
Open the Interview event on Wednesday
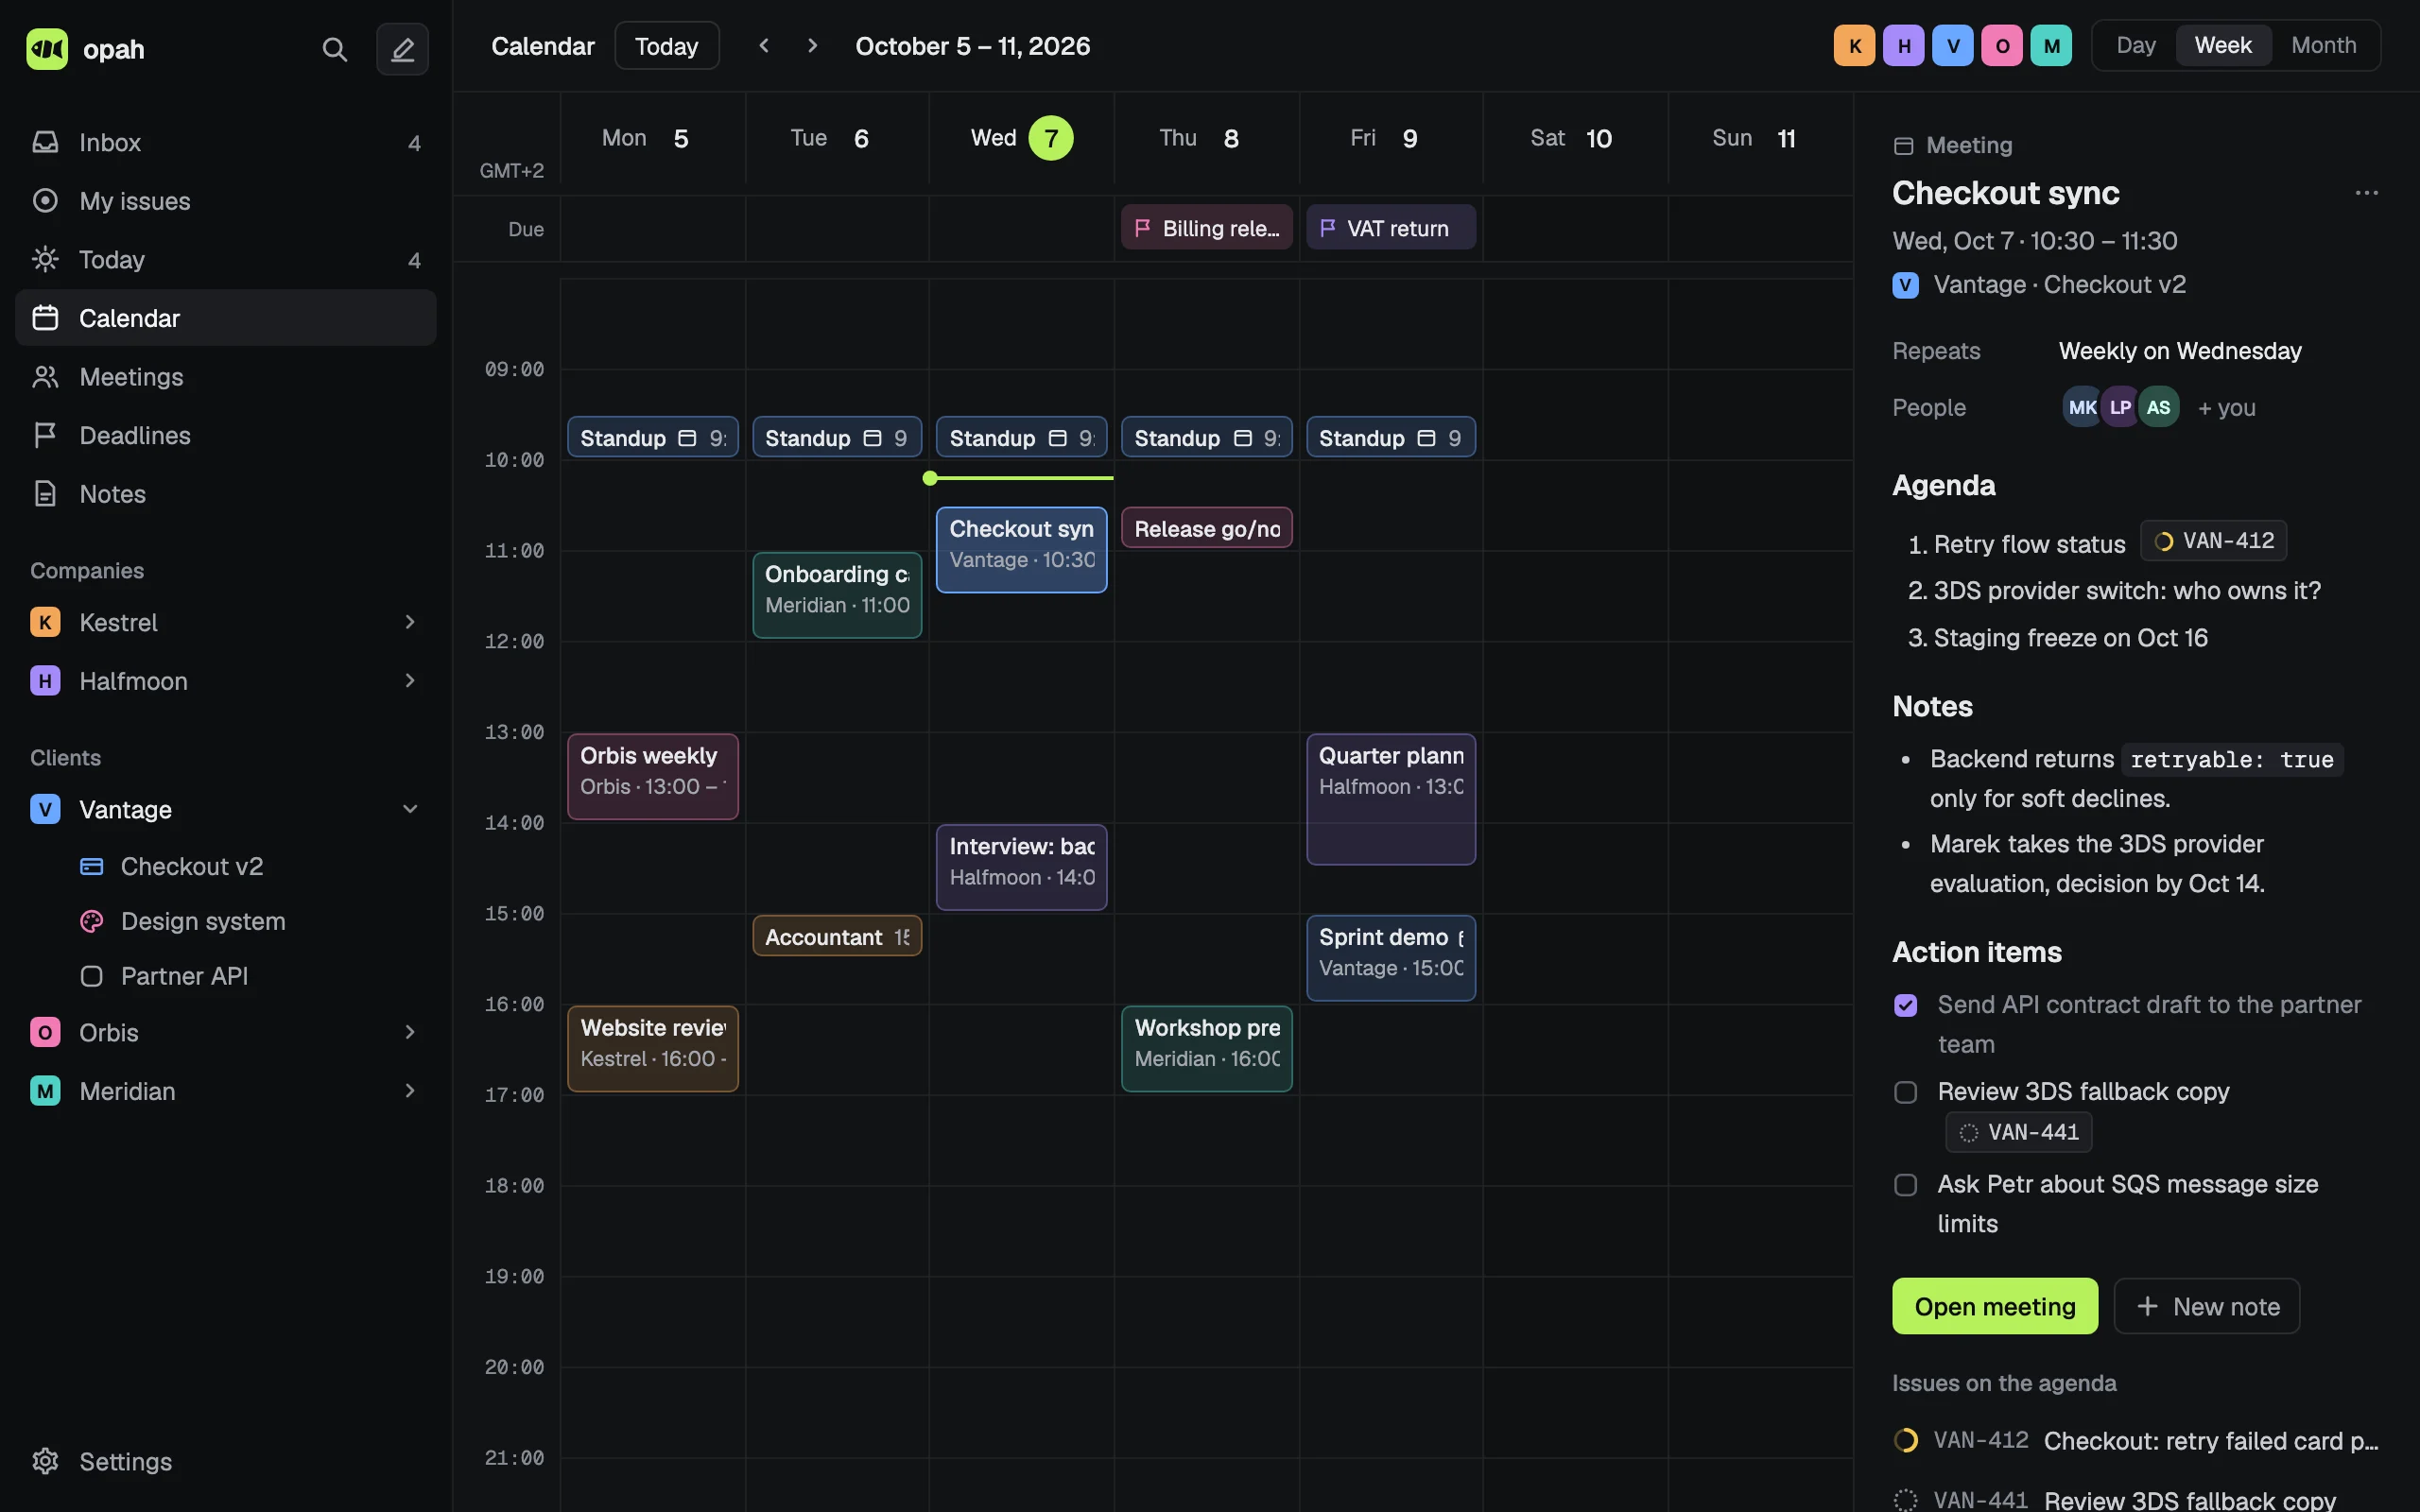(x=1021, y=867)
